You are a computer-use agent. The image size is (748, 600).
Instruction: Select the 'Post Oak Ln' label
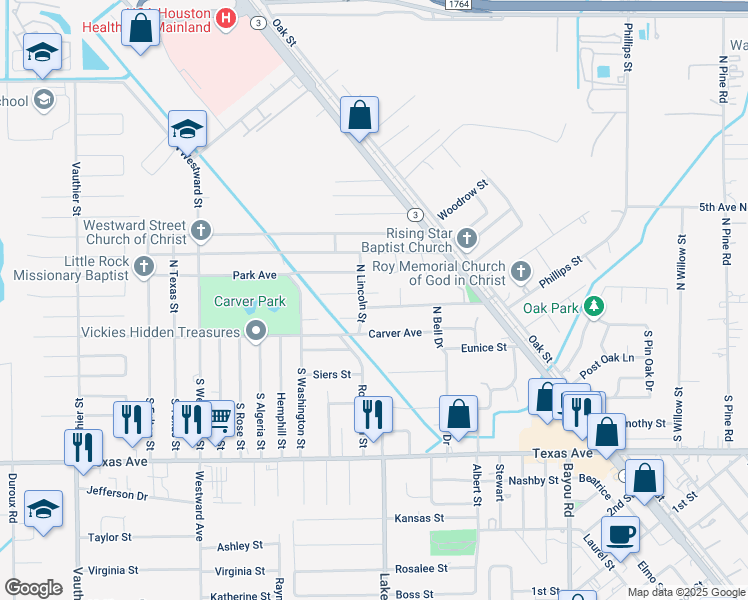[x=607, y=365]
